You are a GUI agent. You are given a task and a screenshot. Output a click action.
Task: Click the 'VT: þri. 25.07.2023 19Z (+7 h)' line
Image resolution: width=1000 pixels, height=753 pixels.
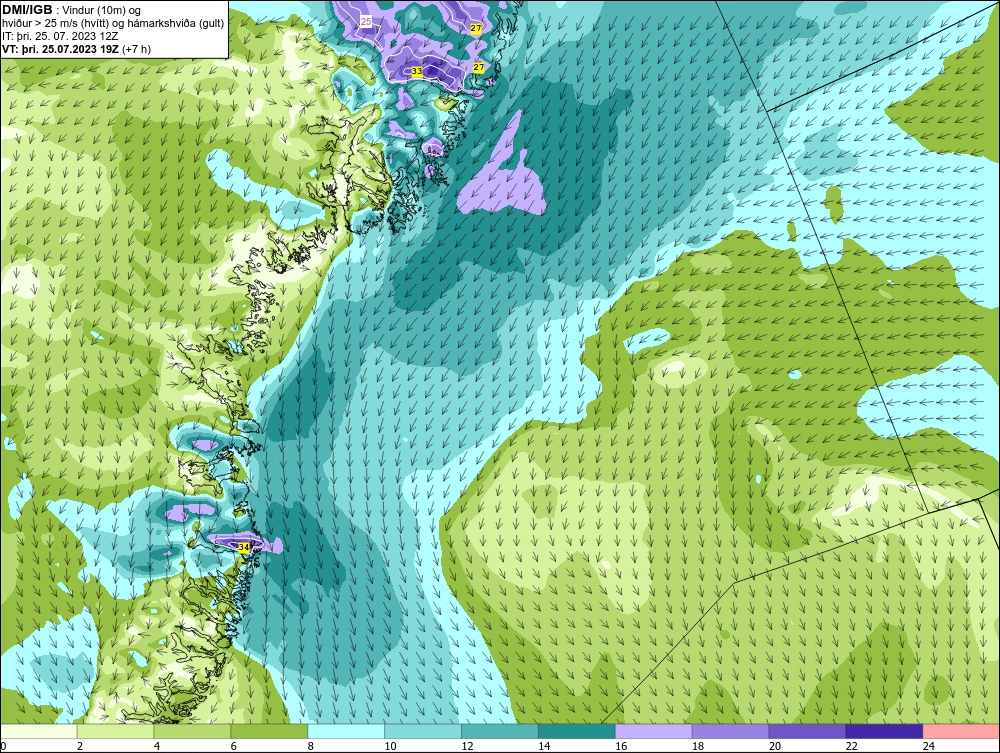[x=77, y=49]
